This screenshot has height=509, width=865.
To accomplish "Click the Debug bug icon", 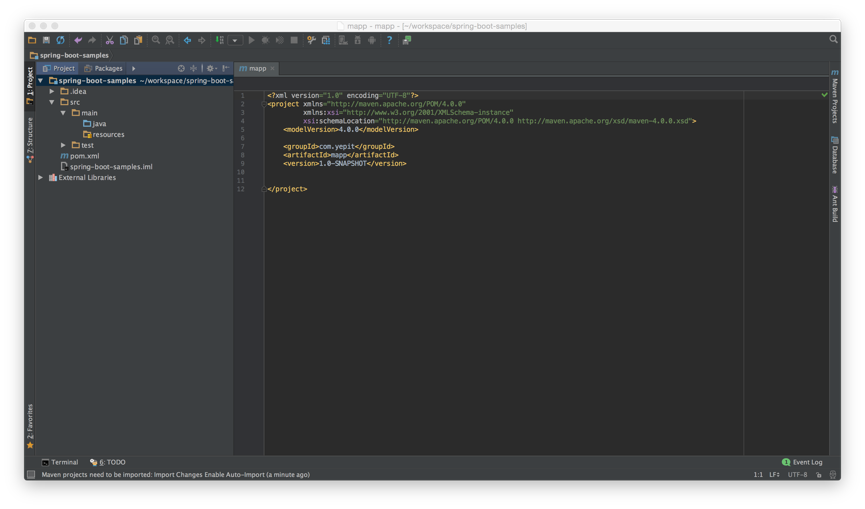I will point(265,40).
